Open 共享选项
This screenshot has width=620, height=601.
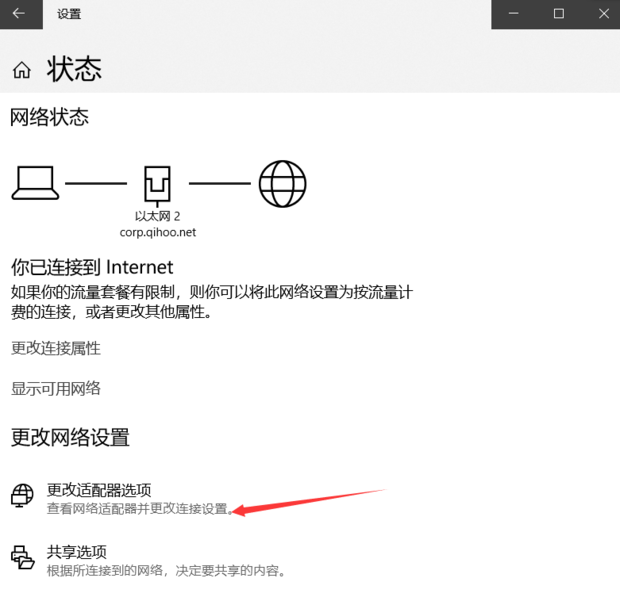(x=77, y=552)
